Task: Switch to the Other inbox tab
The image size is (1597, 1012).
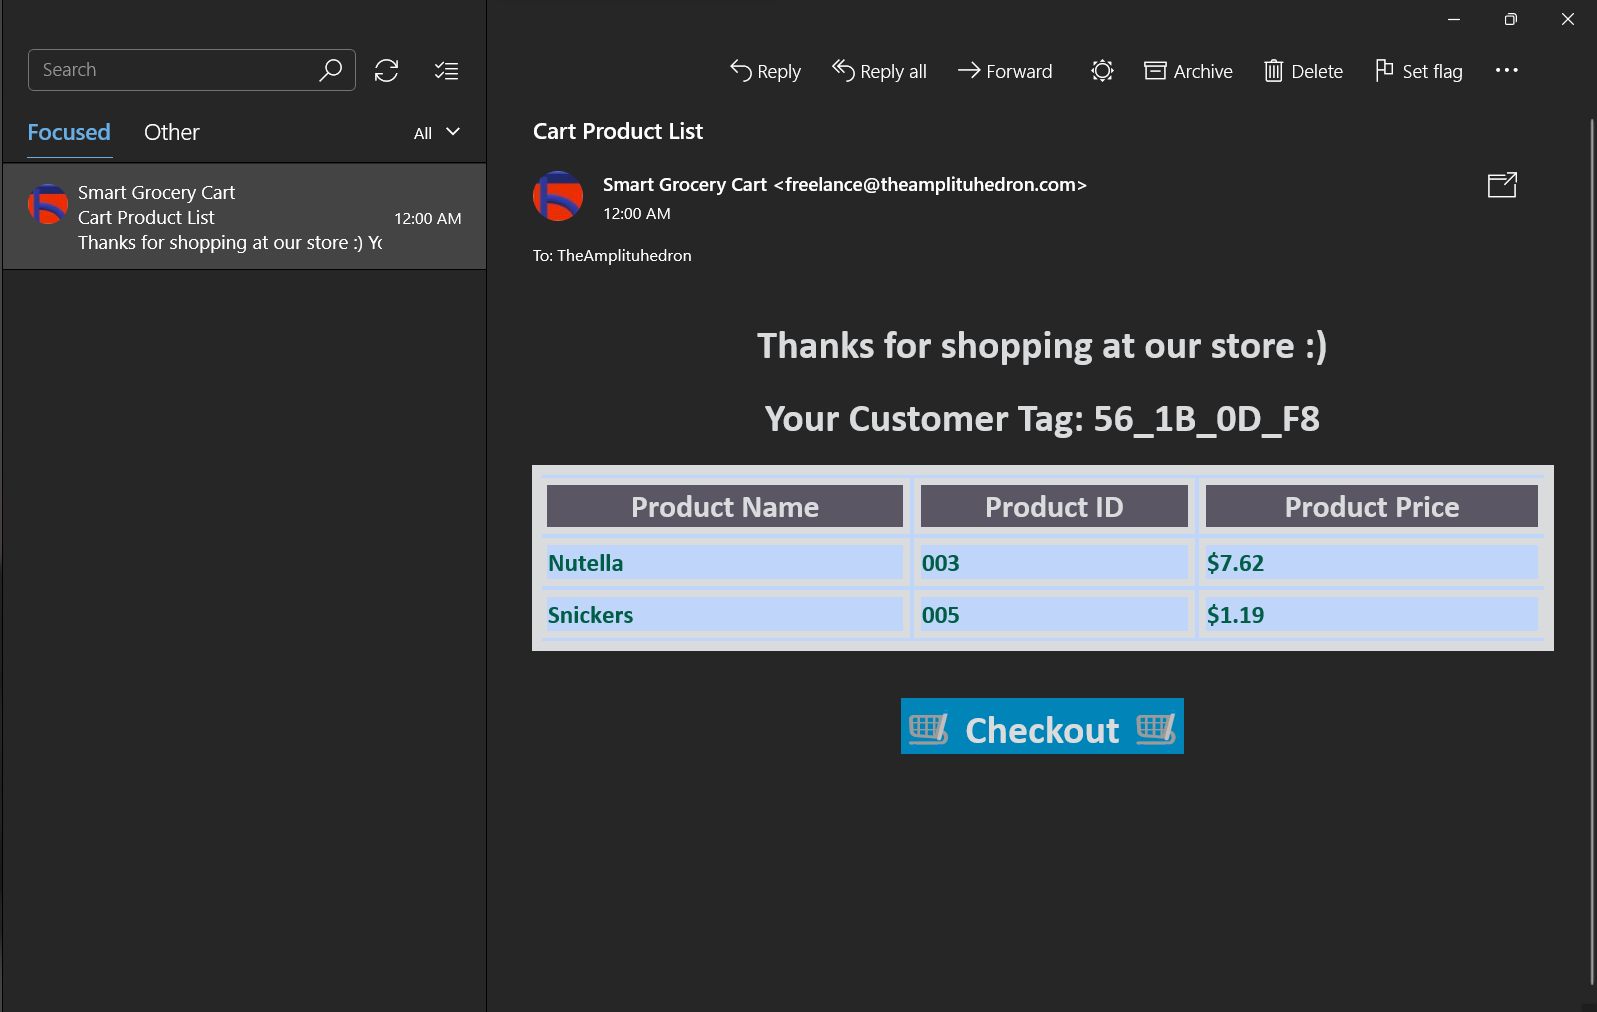Action: [172, 132]
